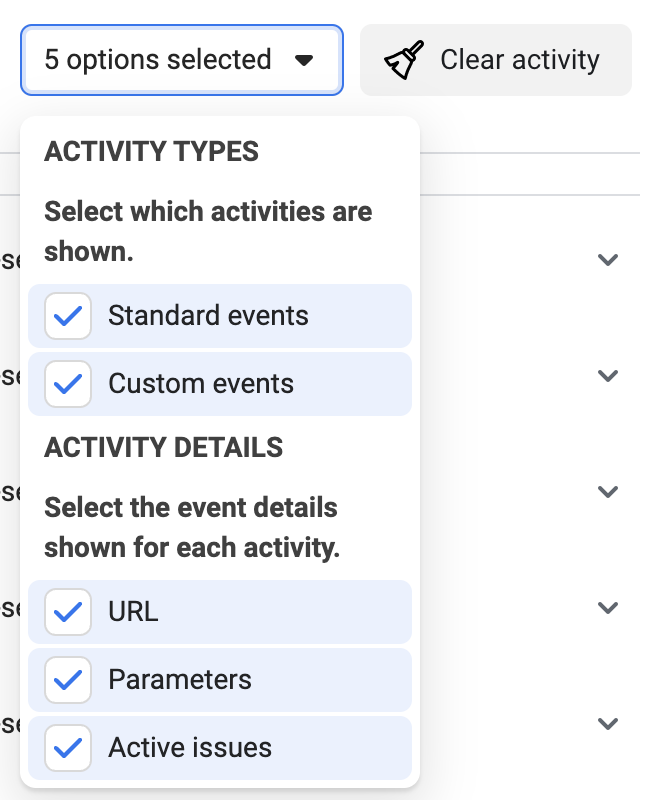Disable the Parameters checkbox
This screenshot has height=800, width=648.
pos(68,680)
